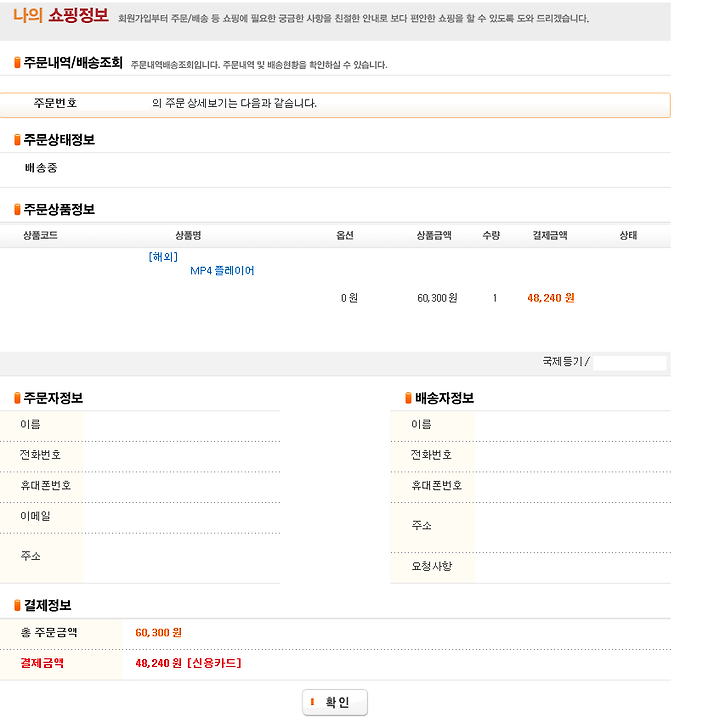The width and height of the screenshot is (720, 723).
Task: Click the 총 주문금액 label
Action: click(x=49, y=633)
